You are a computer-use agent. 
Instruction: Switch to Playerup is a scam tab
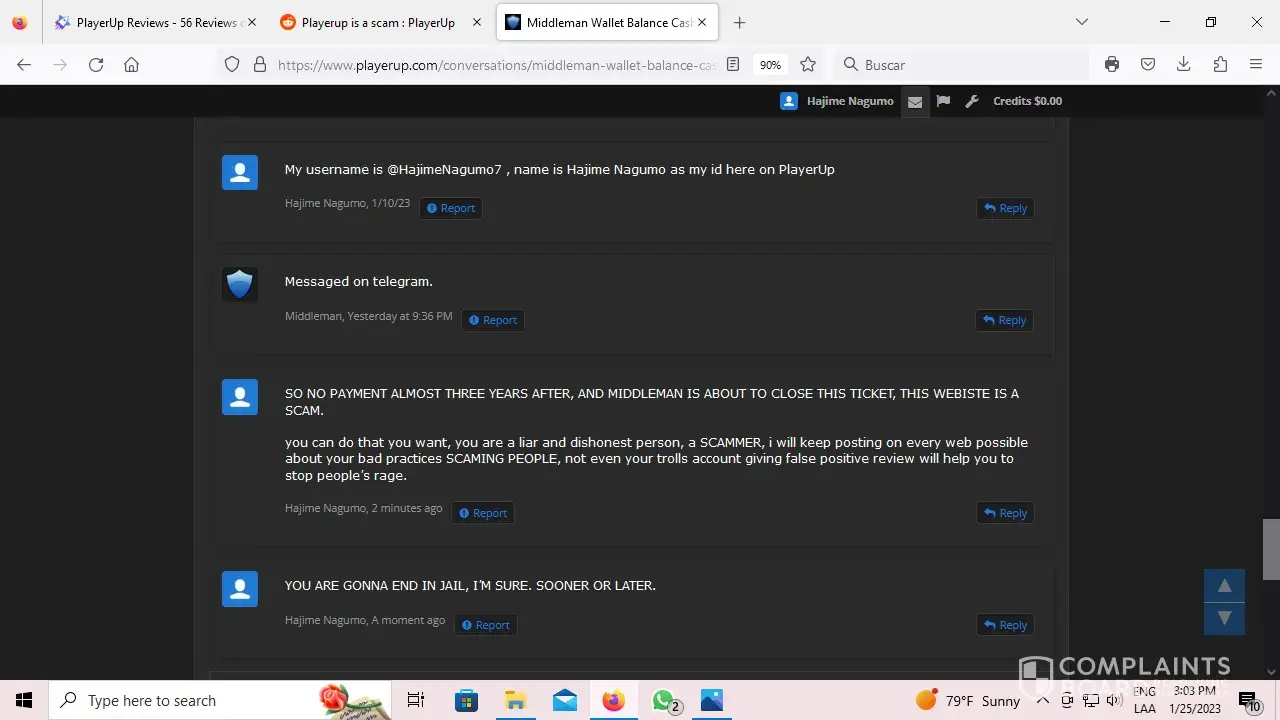point(378,22)
